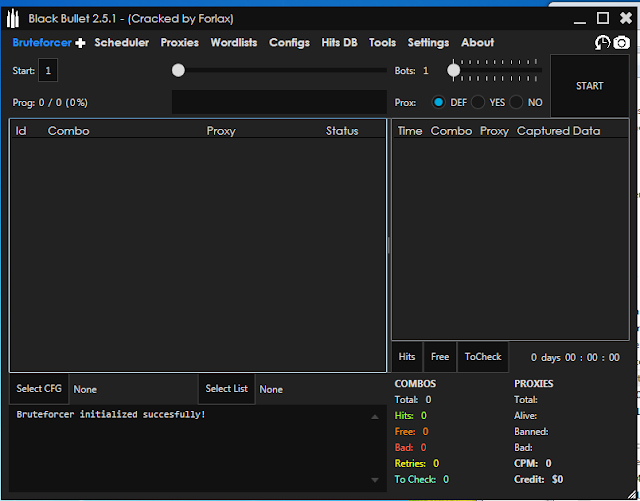Click the plus icon next to Bruteforcer
640x501 pixels.
coord(80,43)
